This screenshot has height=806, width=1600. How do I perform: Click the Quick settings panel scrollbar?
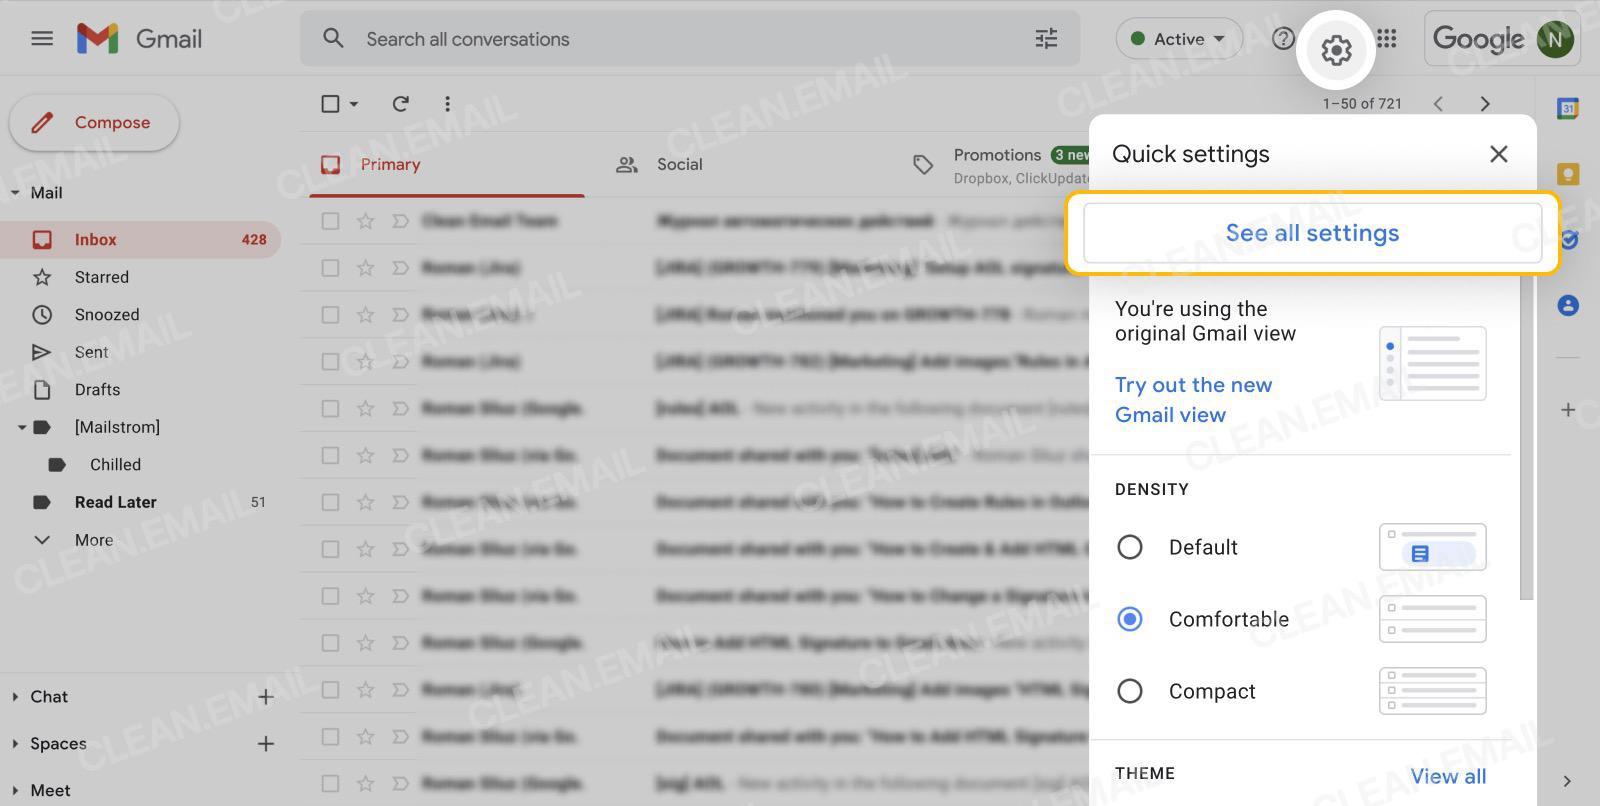[1526, 437]
